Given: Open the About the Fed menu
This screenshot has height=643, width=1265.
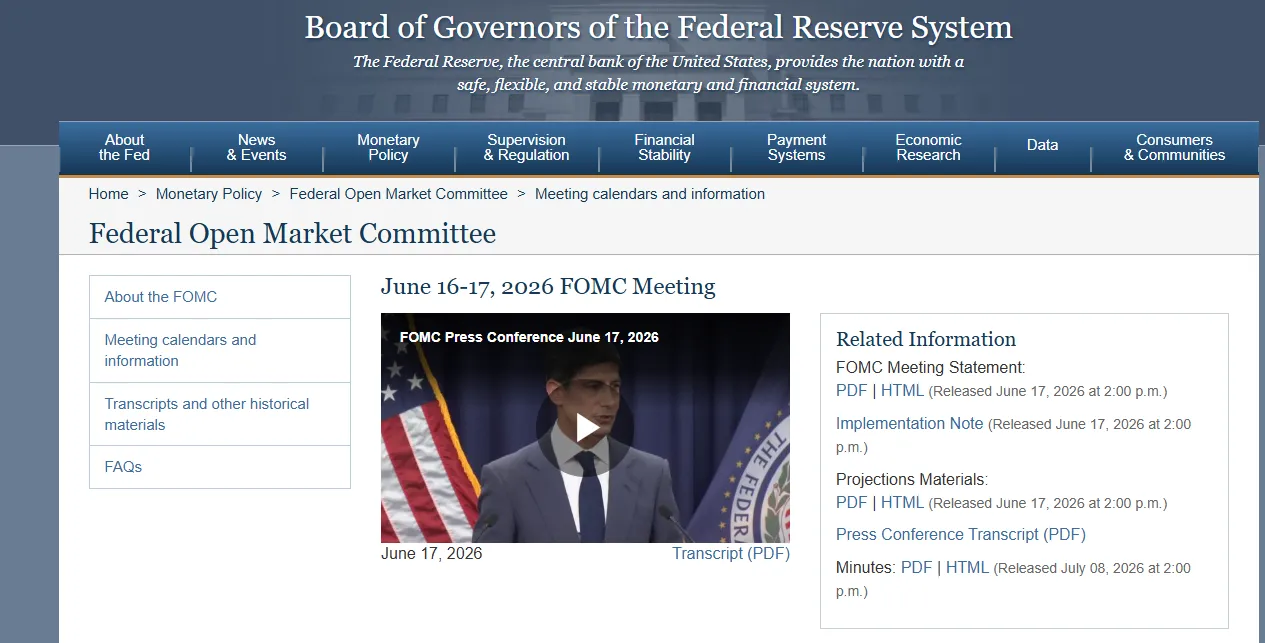Looking at the screenshot, I should point(125,148).
